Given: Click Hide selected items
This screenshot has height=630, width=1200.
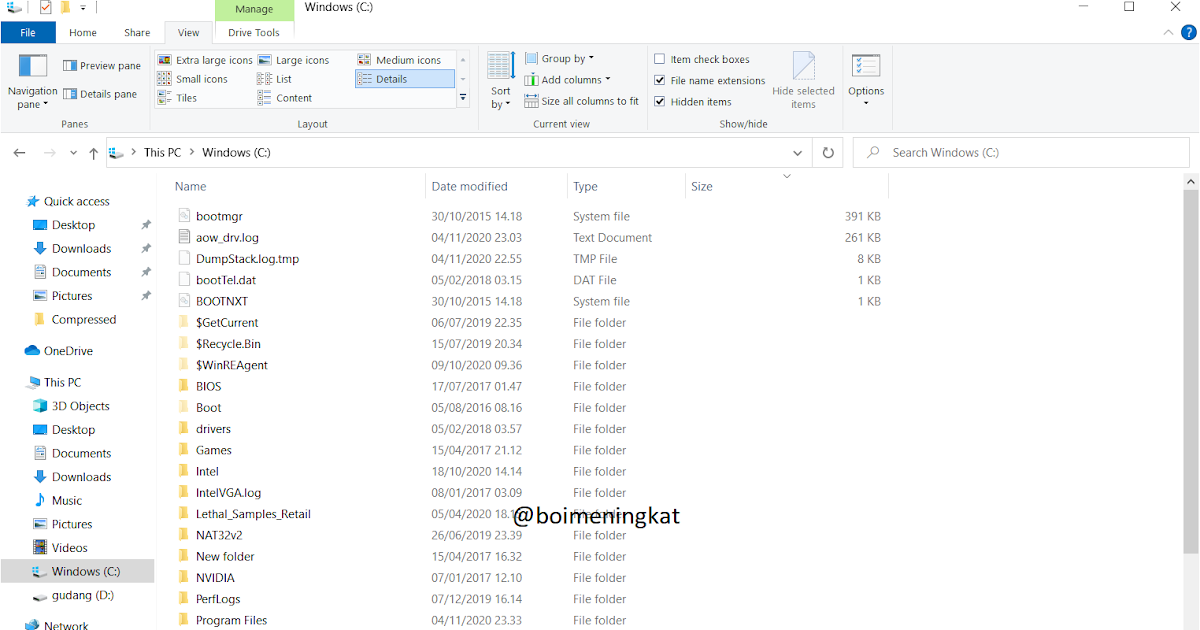Looking at the screenshot, I should point(803,81).
